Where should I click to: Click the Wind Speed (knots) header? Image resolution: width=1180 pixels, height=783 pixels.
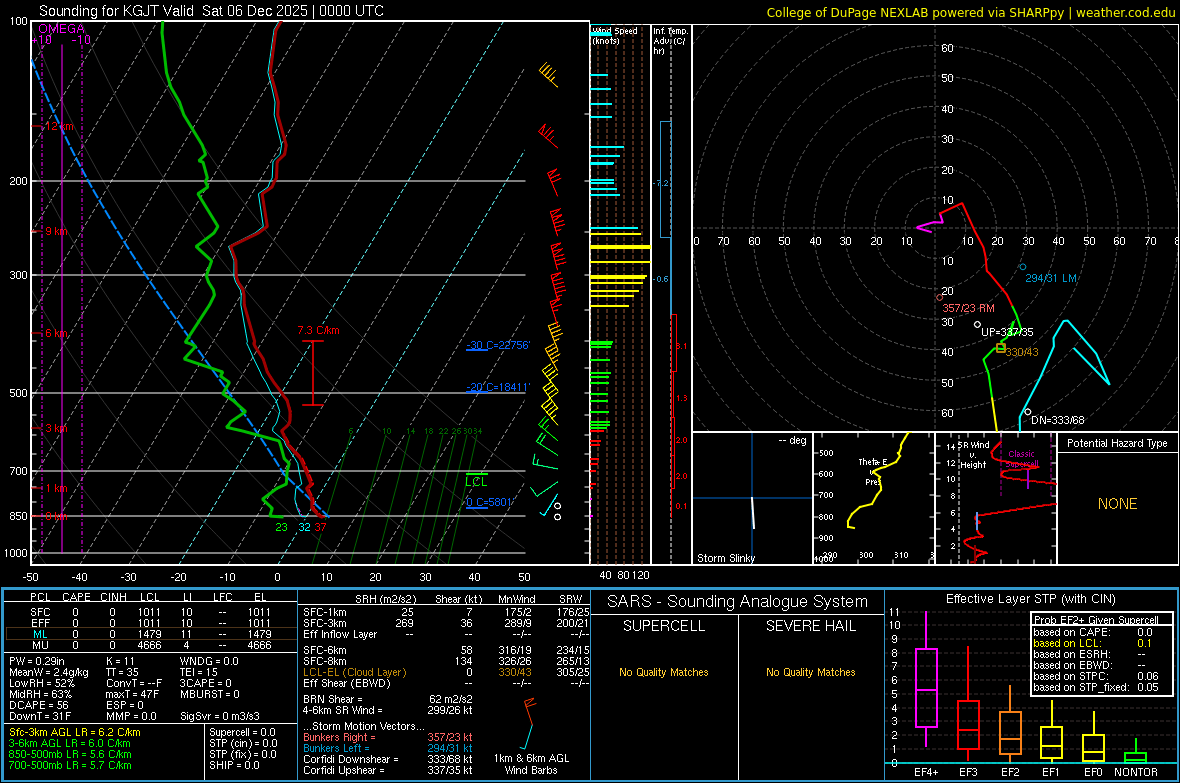click(614, 35)
